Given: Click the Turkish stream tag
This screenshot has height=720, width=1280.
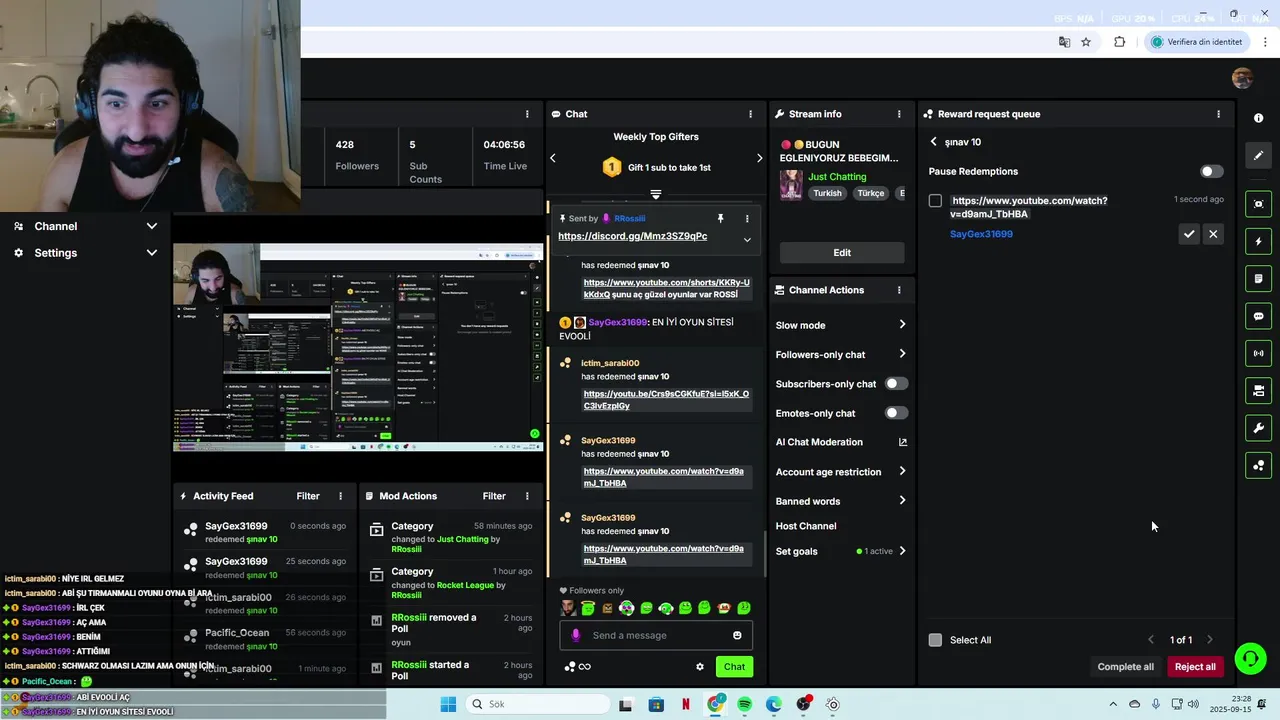Looking at the screenshot, I should click(x=827, y=193).
